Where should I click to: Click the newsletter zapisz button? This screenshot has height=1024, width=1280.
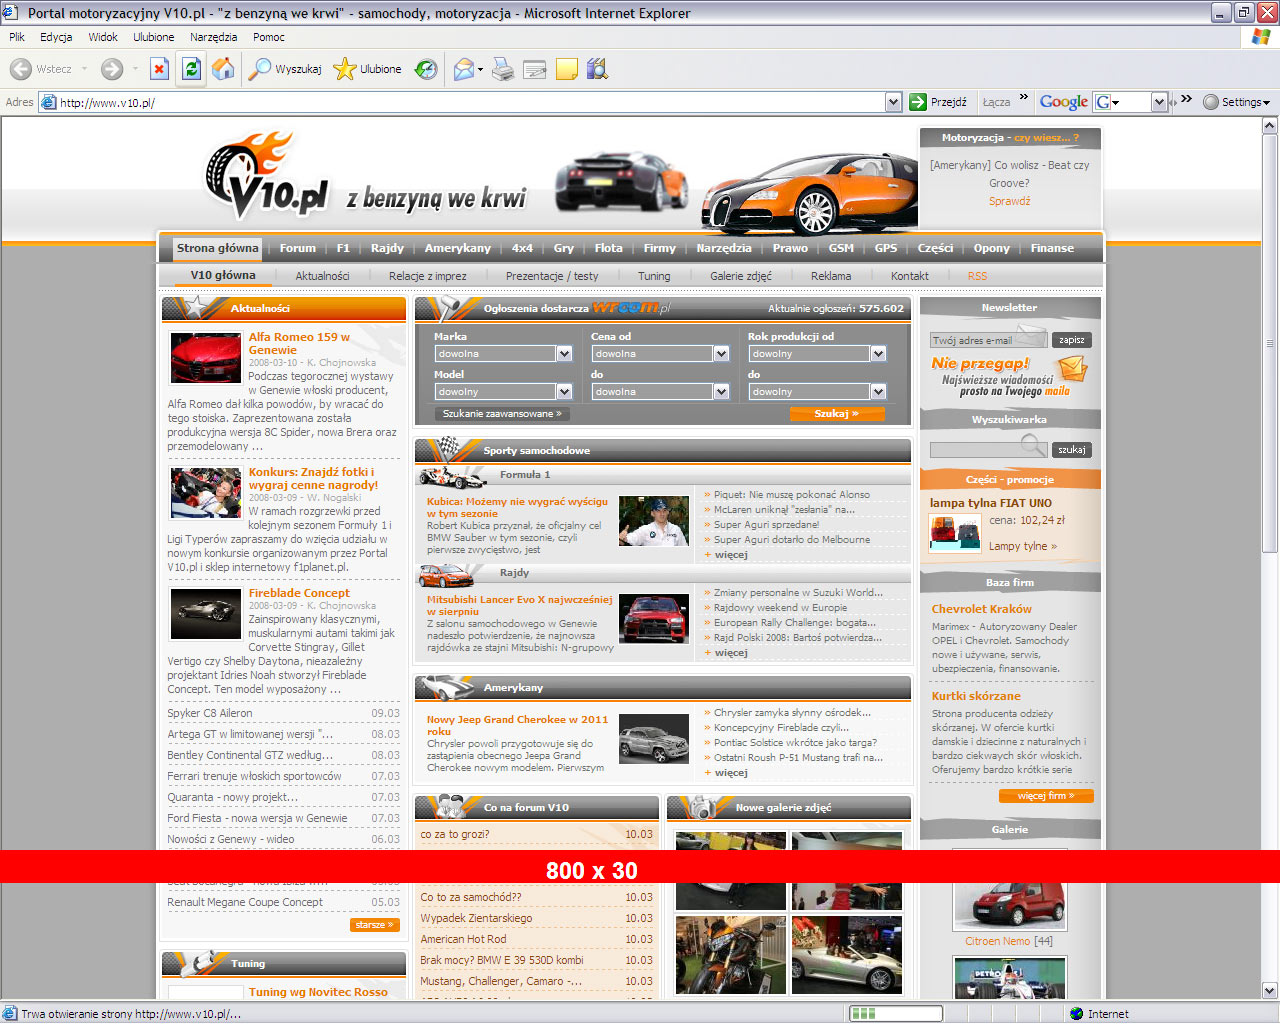point(1071,340)
